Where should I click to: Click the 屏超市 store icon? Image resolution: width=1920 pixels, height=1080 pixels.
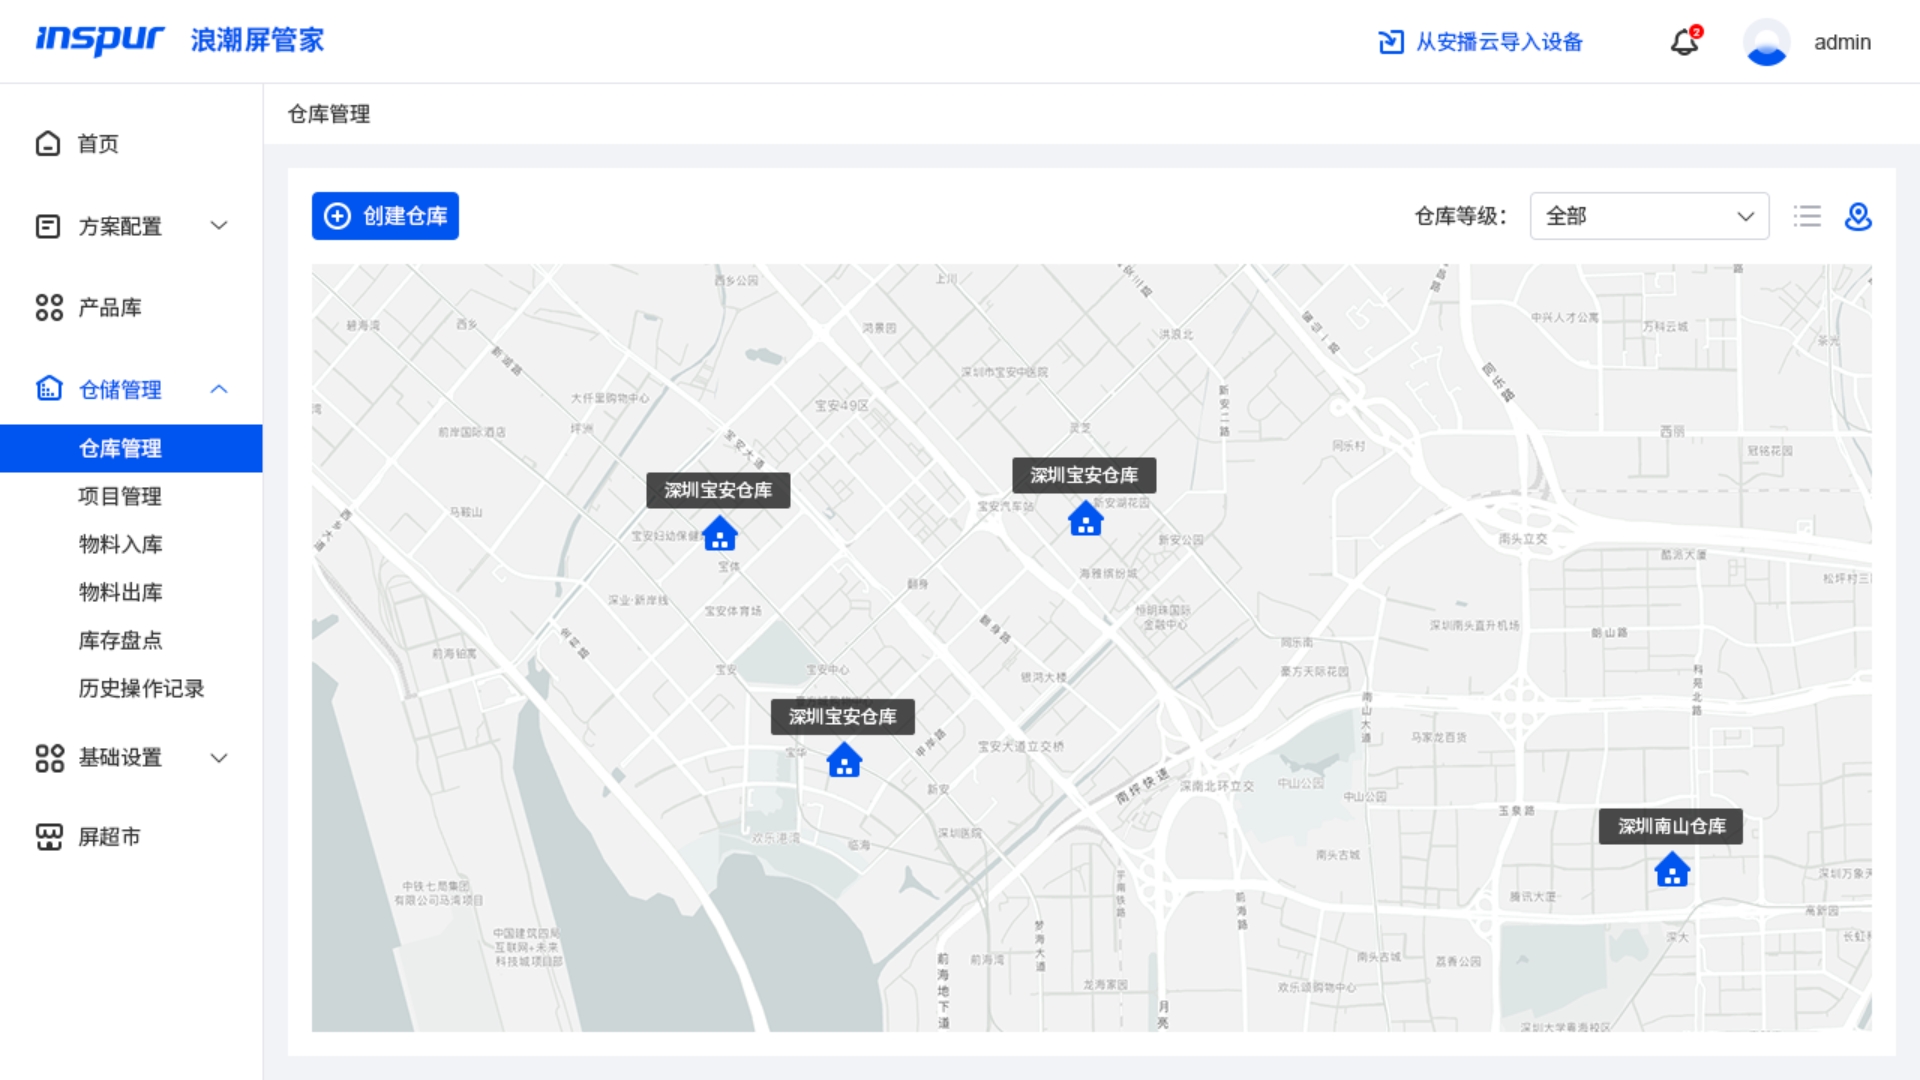click(x=49, y=837)
